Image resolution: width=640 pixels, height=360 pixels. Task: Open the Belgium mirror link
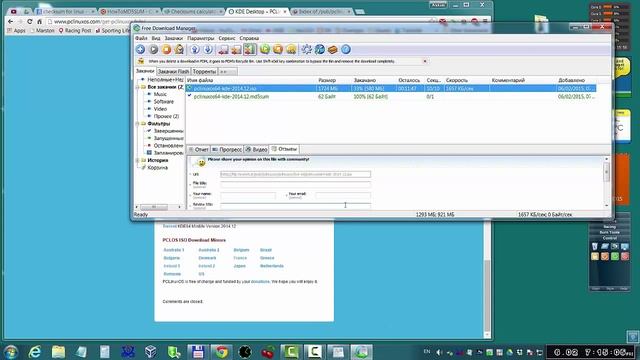[241, 250]
